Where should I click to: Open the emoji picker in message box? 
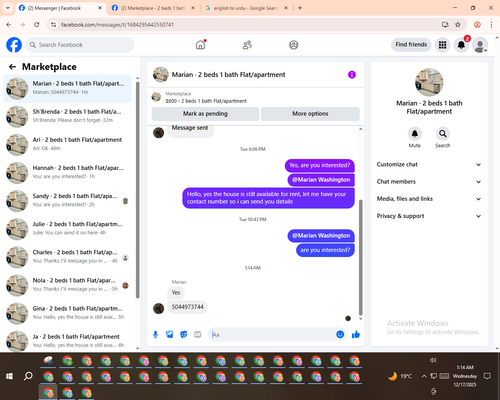point(340,334)
